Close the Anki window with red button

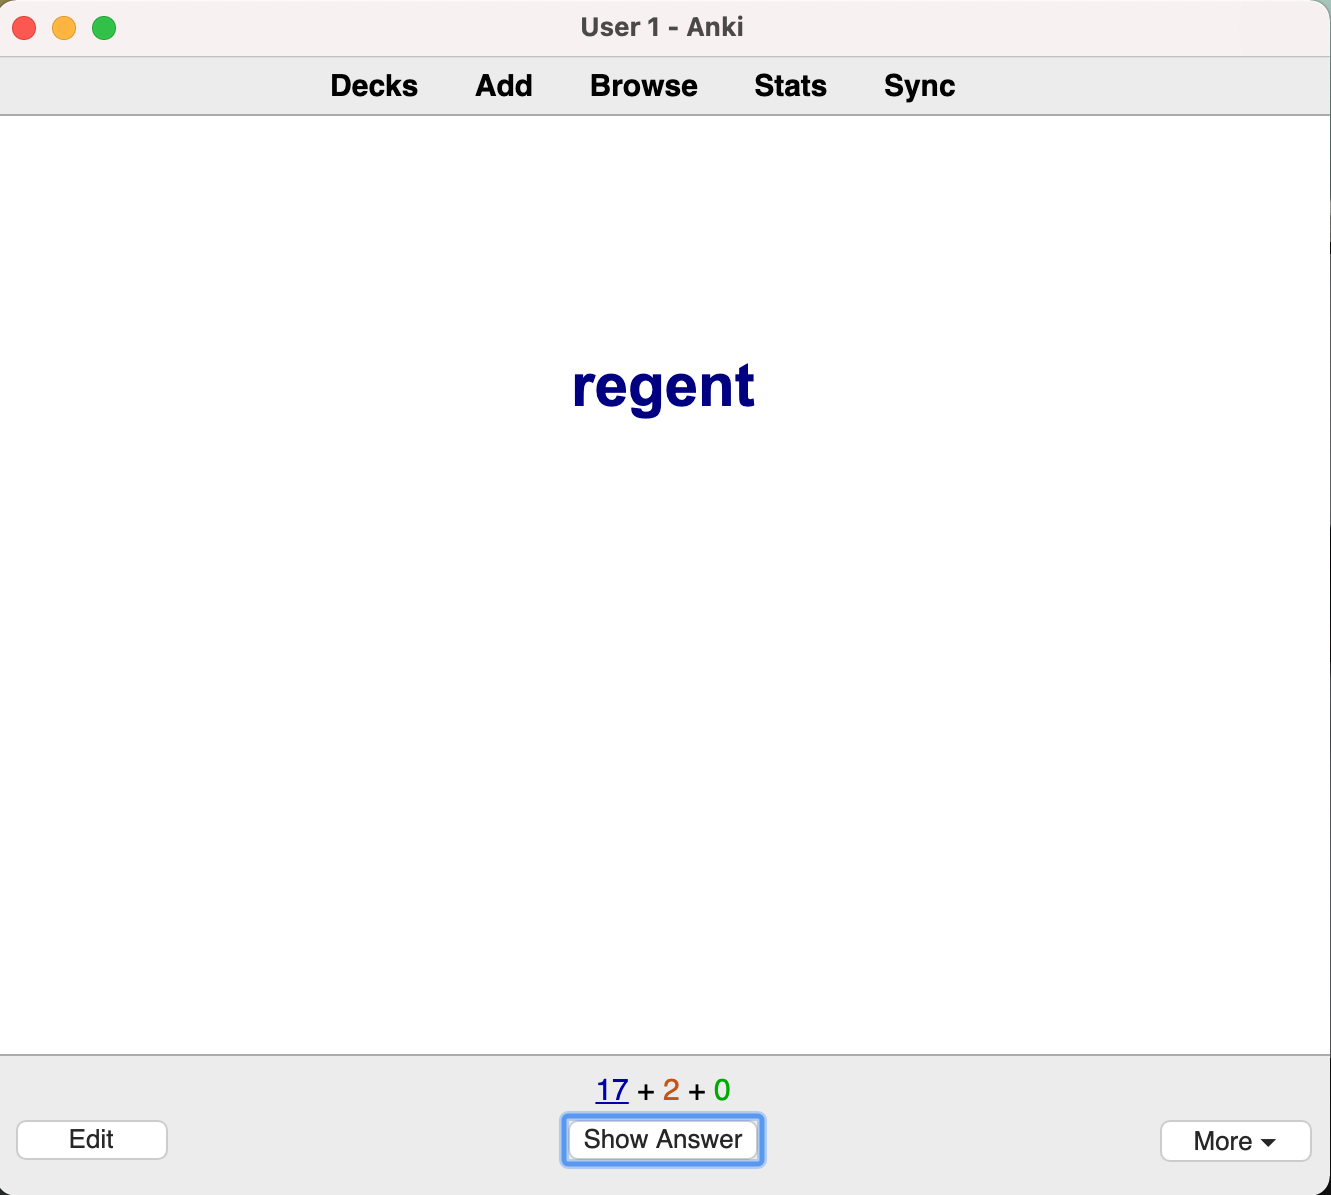point(24,28)
